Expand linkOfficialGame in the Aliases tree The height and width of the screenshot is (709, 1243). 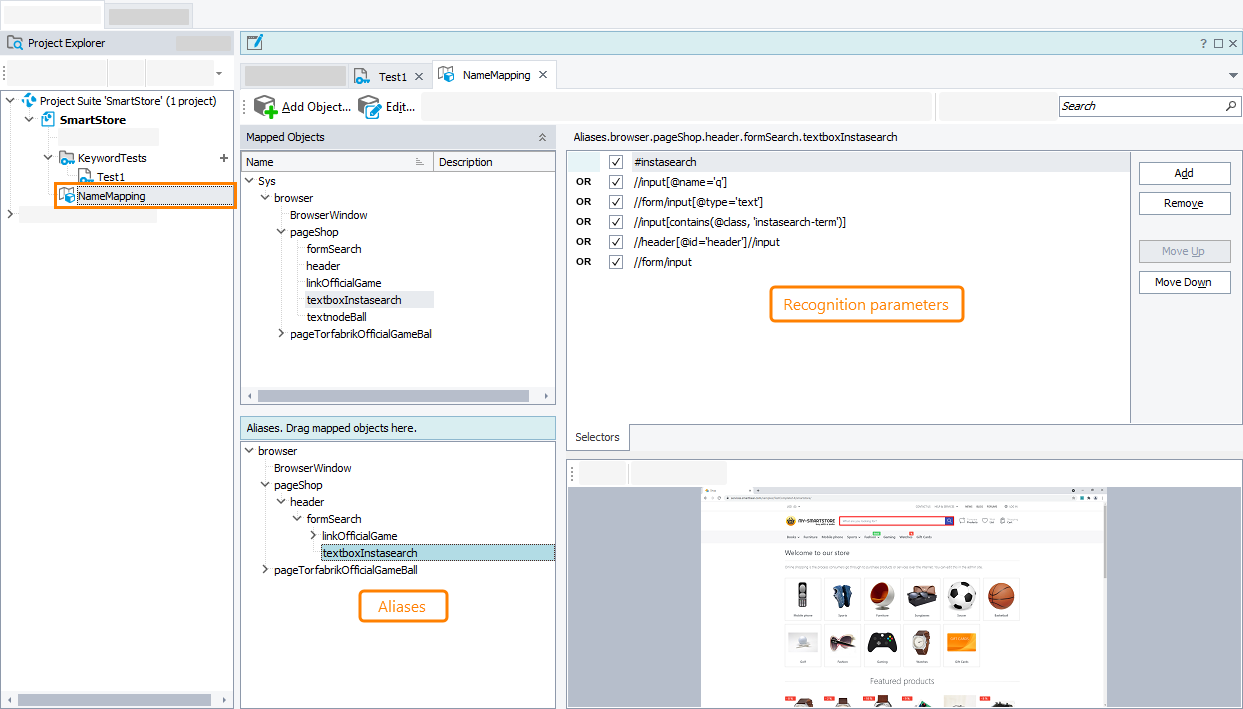(x=313, y=536)
